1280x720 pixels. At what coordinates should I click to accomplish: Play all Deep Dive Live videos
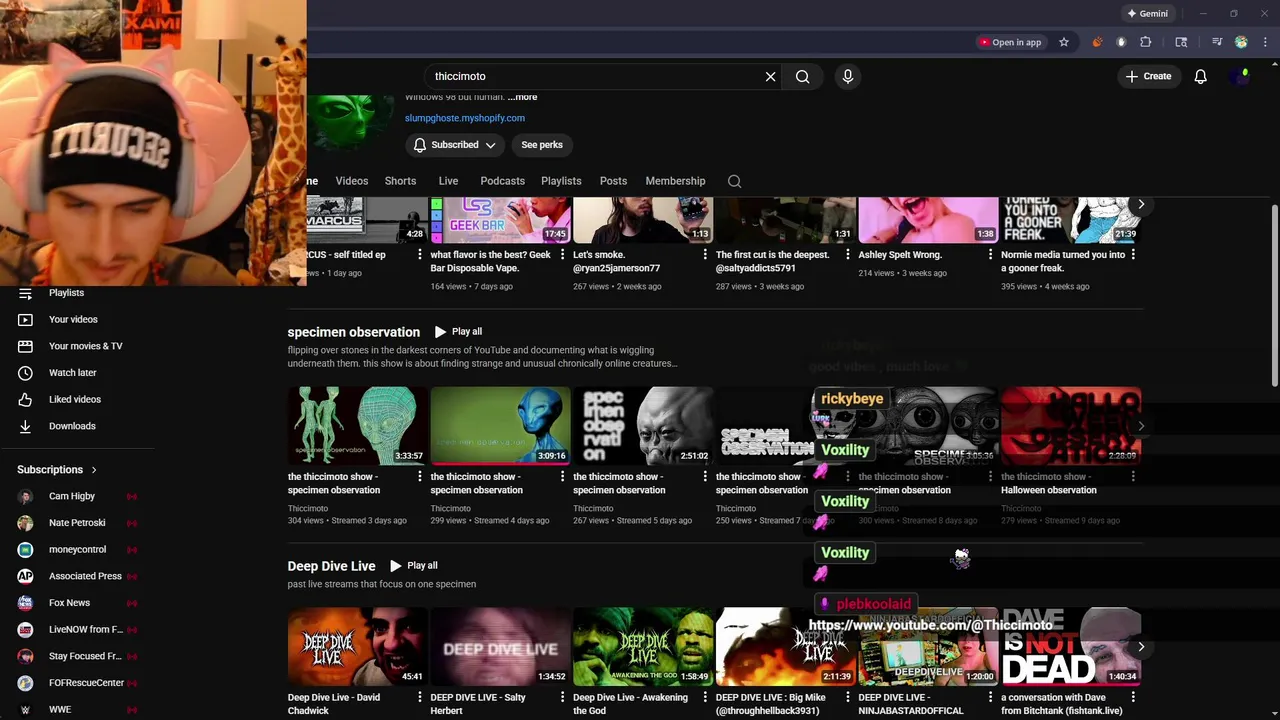pos(414,565)
